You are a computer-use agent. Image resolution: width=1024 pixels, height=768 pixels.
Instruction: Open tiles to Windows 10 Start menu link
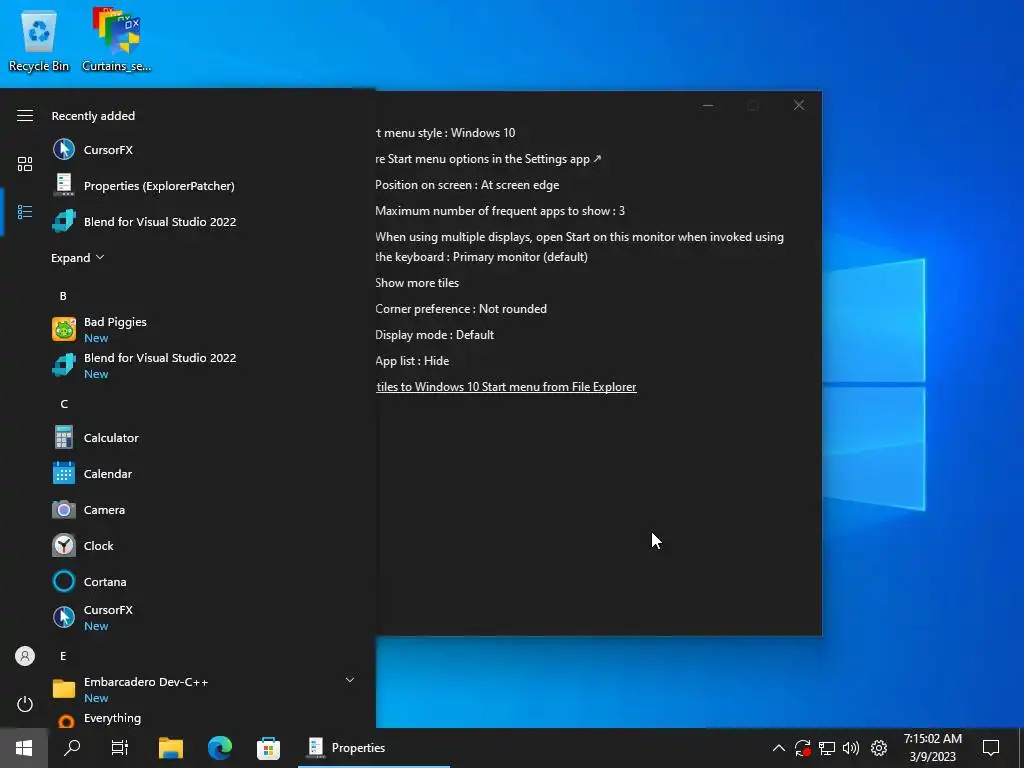(x=506, y=387)
